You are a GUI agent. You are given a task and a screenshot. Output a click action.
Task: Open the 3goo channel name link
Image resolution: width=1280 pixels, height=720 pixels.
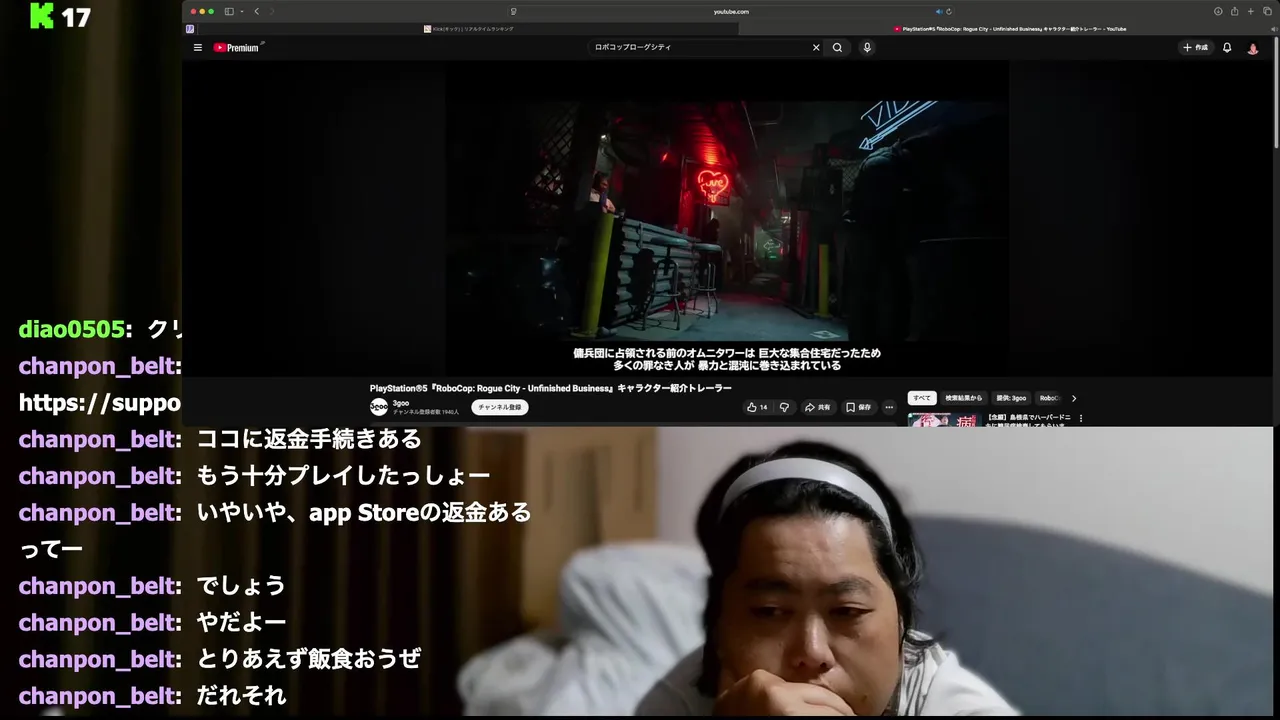(x=401, y=403)
